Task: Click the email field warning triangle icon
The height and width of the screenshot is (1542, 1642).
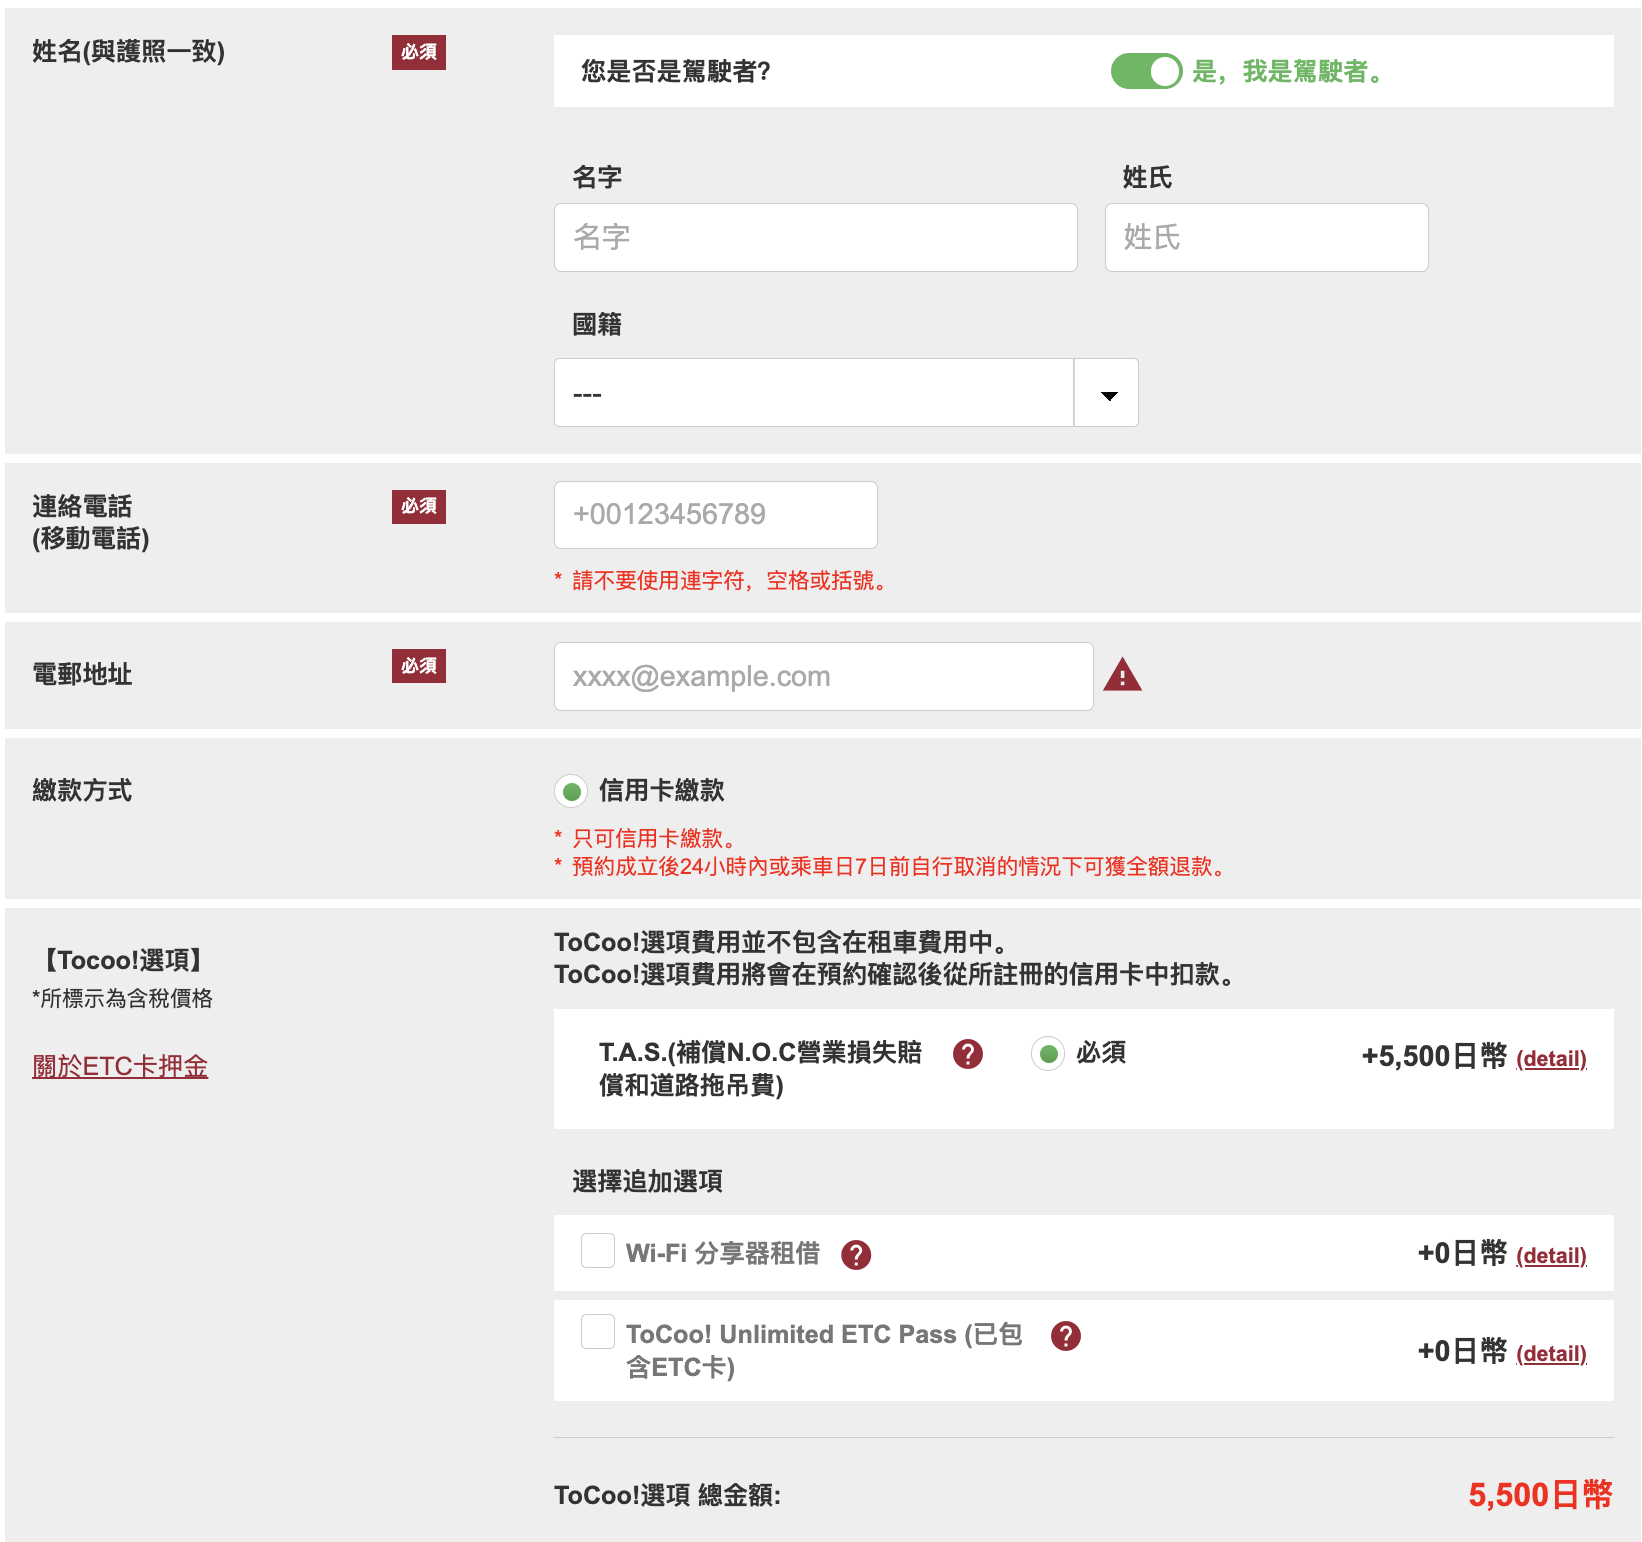Action: tap(1122, 676)
